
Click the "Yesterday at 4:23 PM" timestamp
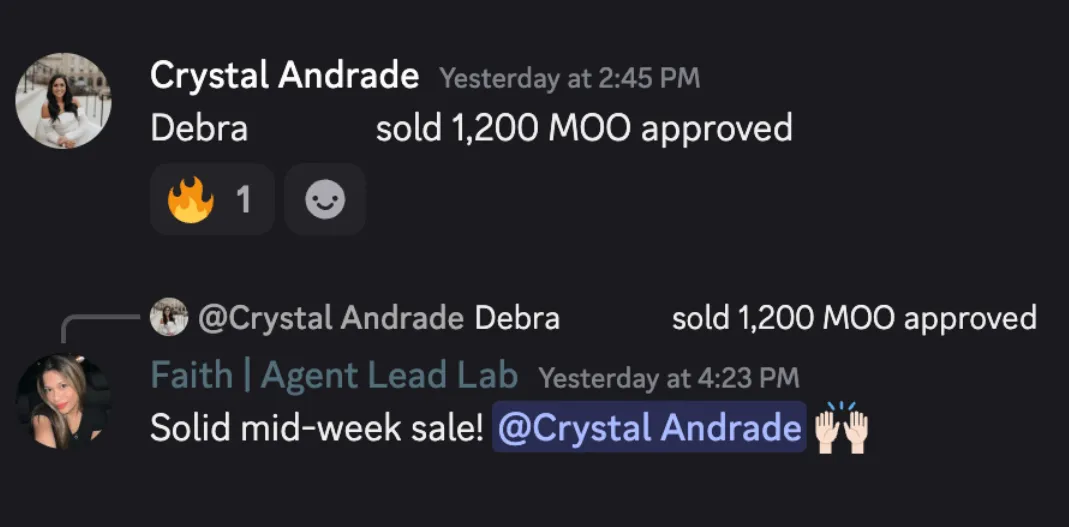[x=668, y=378]
